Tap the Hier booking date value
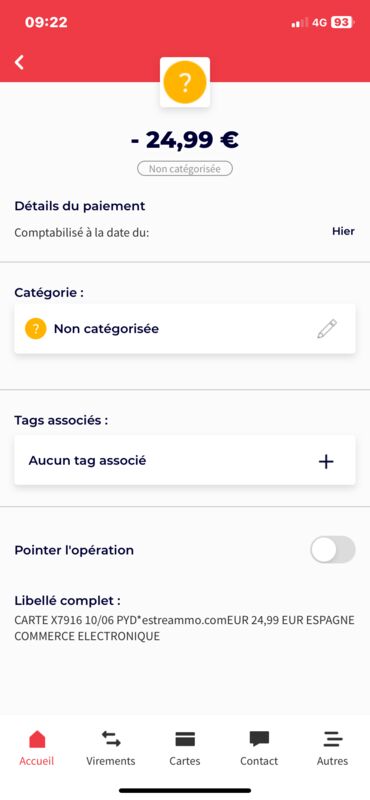The image size is (370, 800). (343, 231)
